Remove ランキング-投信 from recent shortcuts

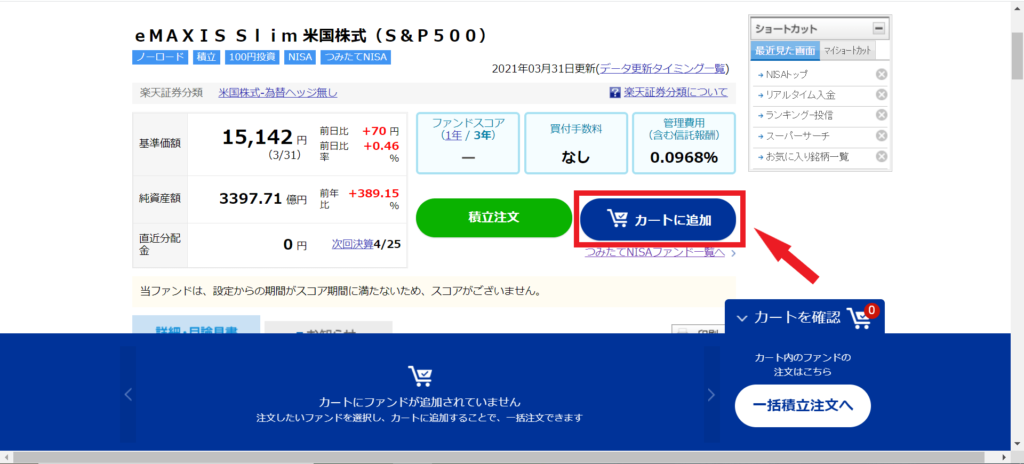[x=881, y=115]
